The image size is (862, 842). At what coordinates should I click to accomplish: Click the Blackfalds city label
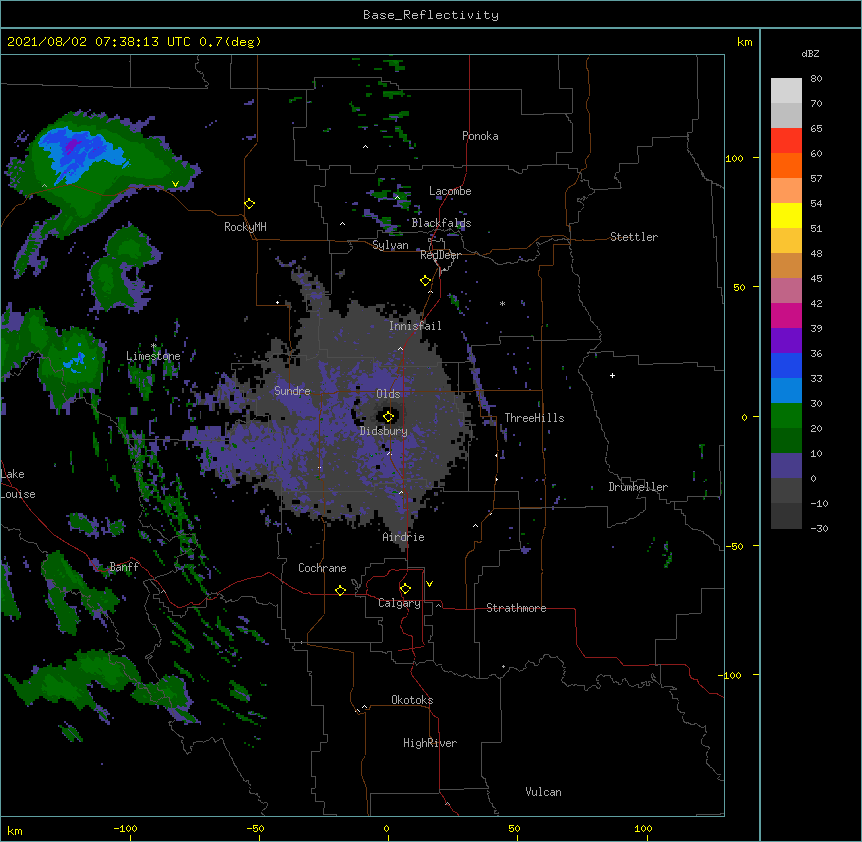click(x=441, y=223)
